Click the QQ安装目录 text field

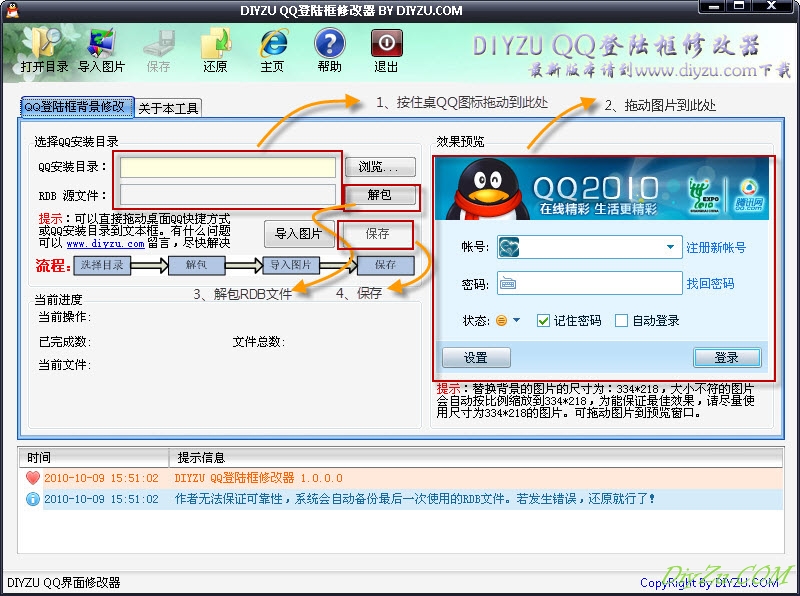[x=228, y=167]
